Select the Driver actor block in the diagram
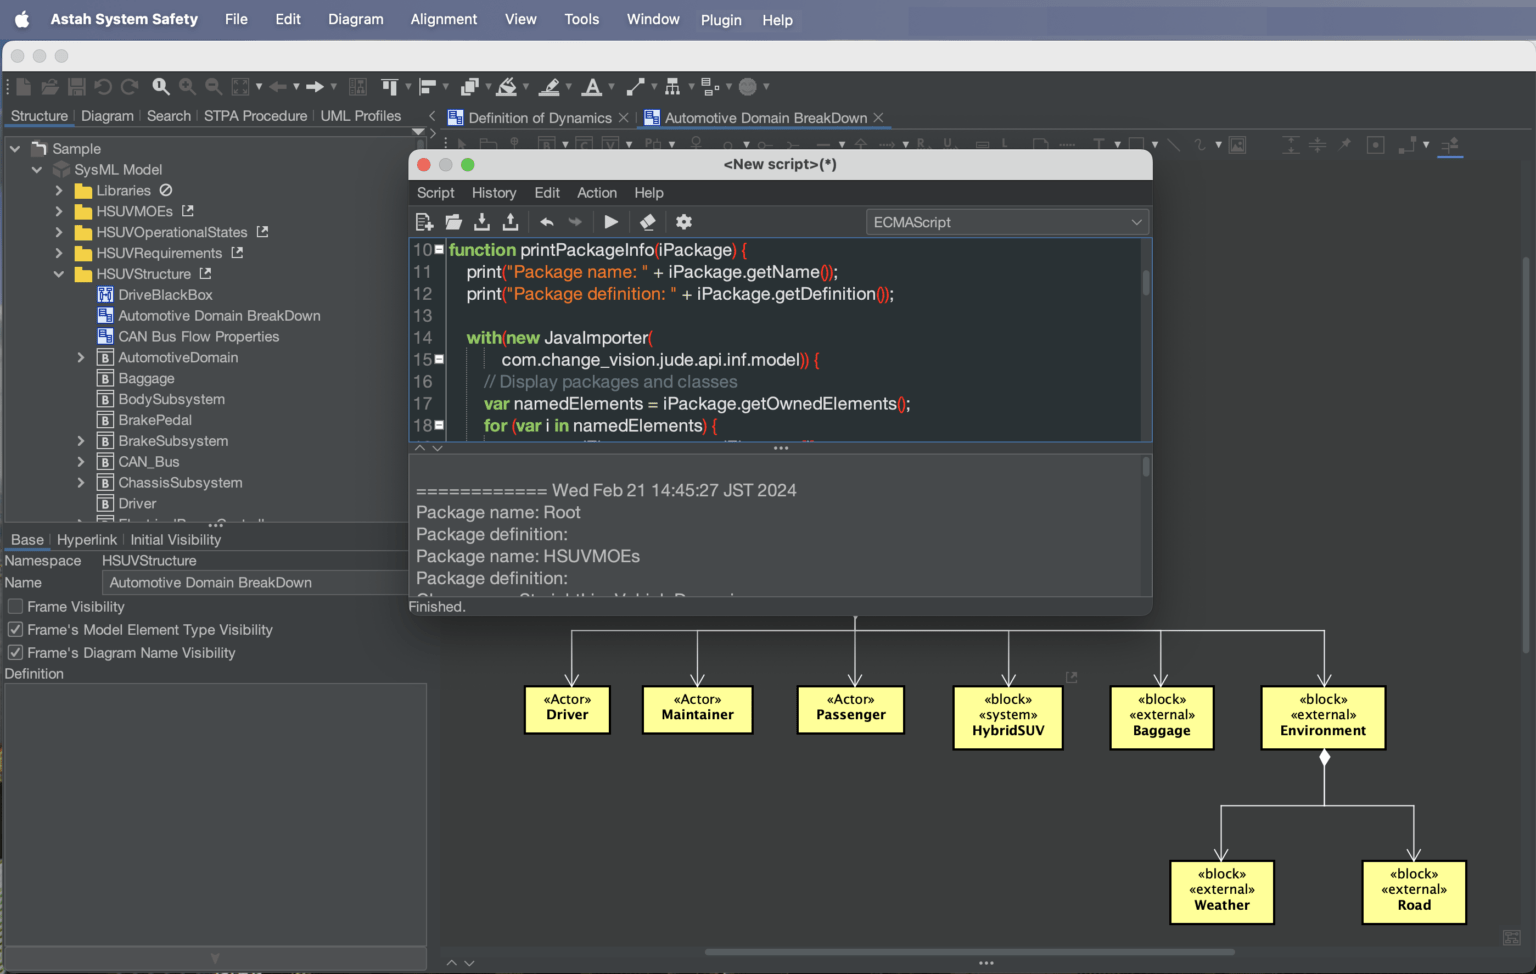The image size is (1536, 974). [x=567, y=709]
